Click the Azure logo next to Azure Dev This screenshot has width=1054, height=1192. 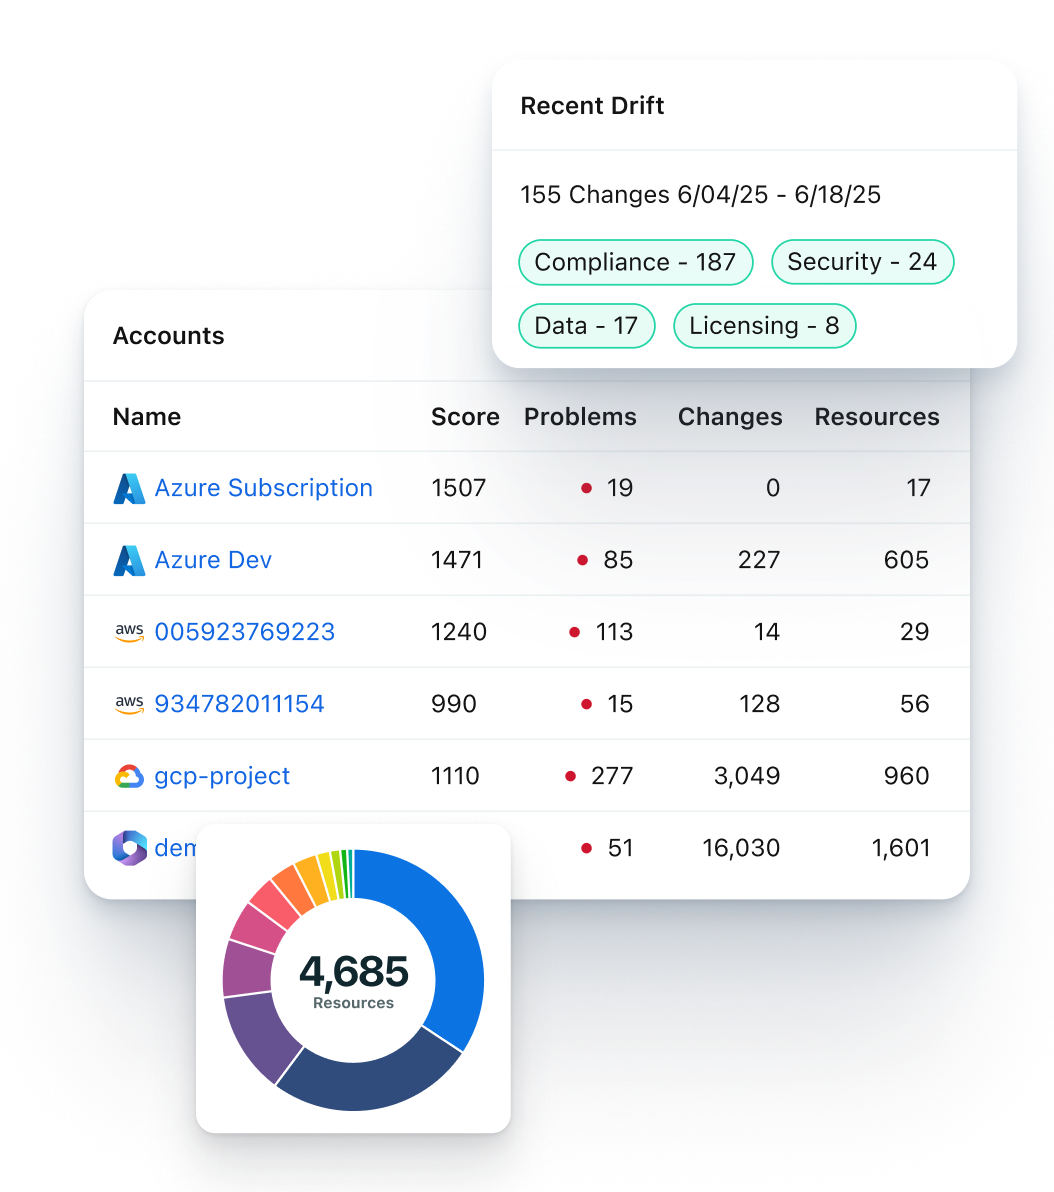click(129, 560)
